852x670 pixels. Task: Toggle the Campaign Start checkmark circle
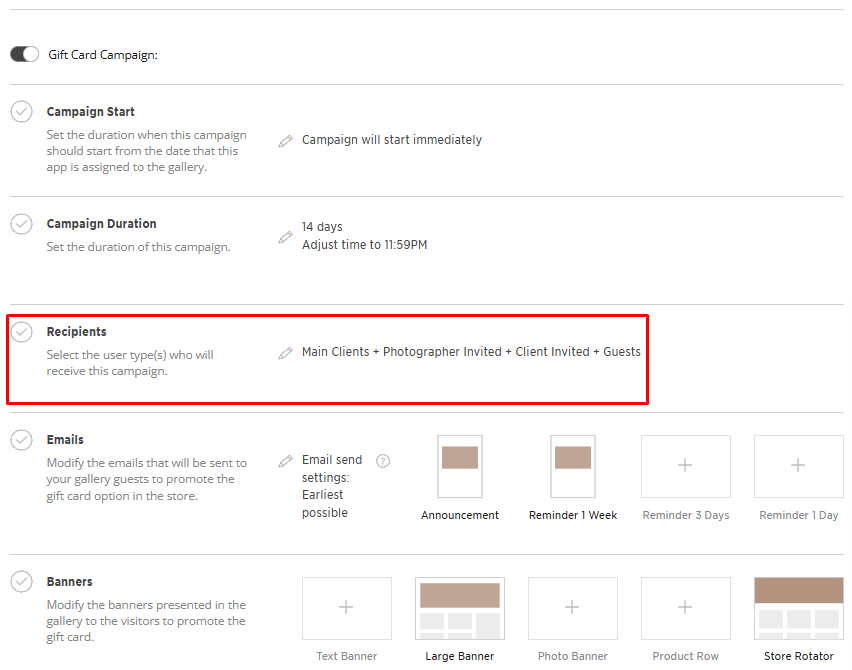[22, 112]
